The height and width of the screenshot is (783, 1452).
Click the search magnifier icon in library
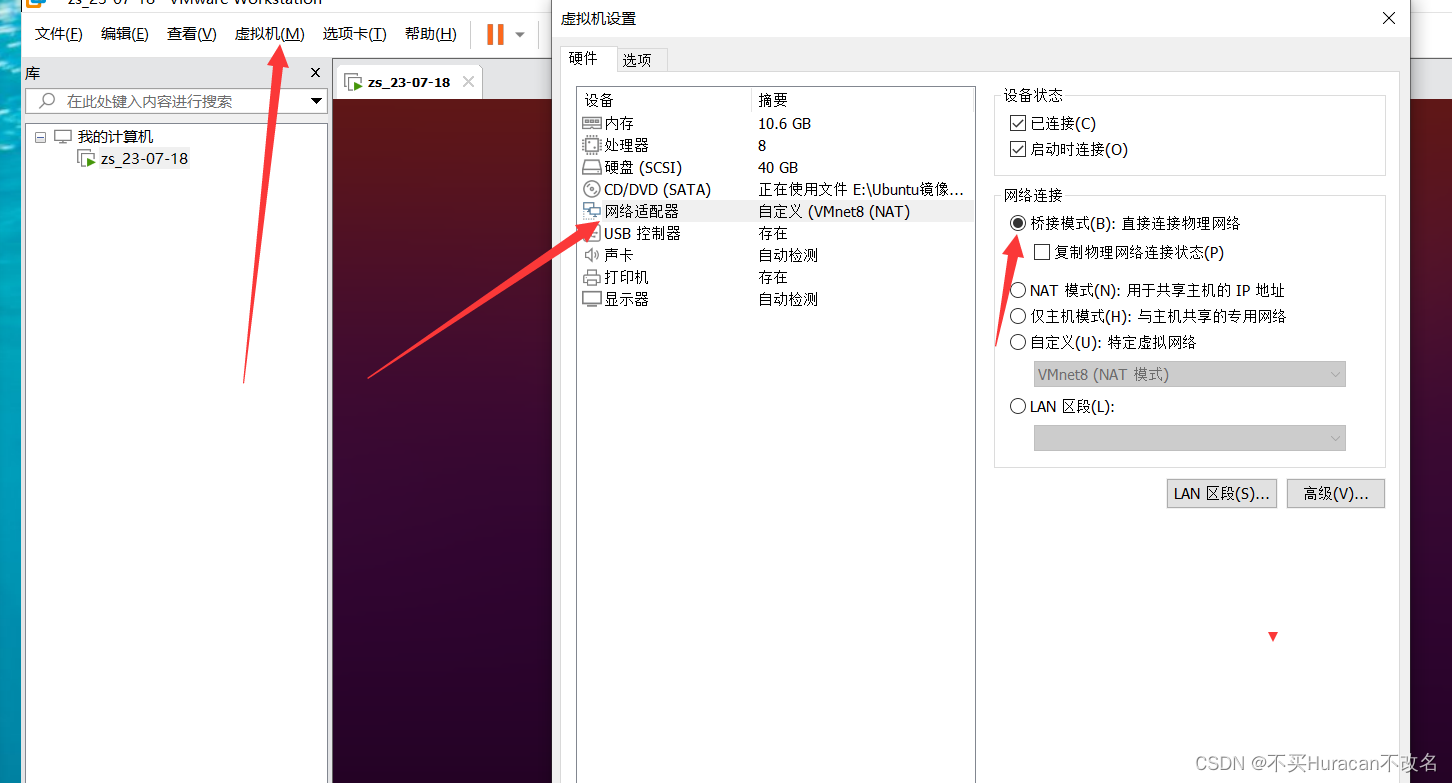point(46,101)
